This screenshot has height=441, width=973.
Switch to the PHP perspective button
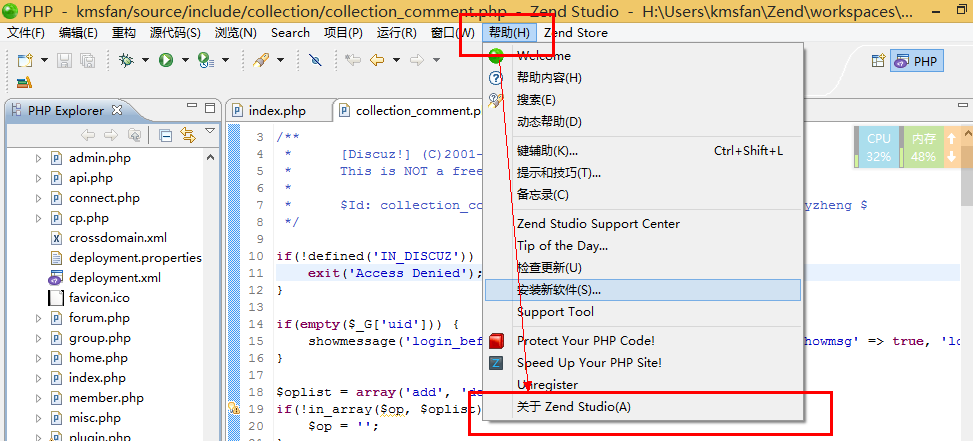click(917, 61)
